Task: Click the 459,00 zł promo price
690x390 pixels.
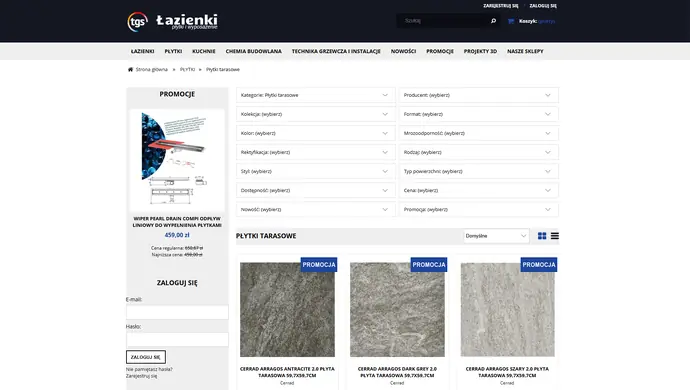Action: 177,235
